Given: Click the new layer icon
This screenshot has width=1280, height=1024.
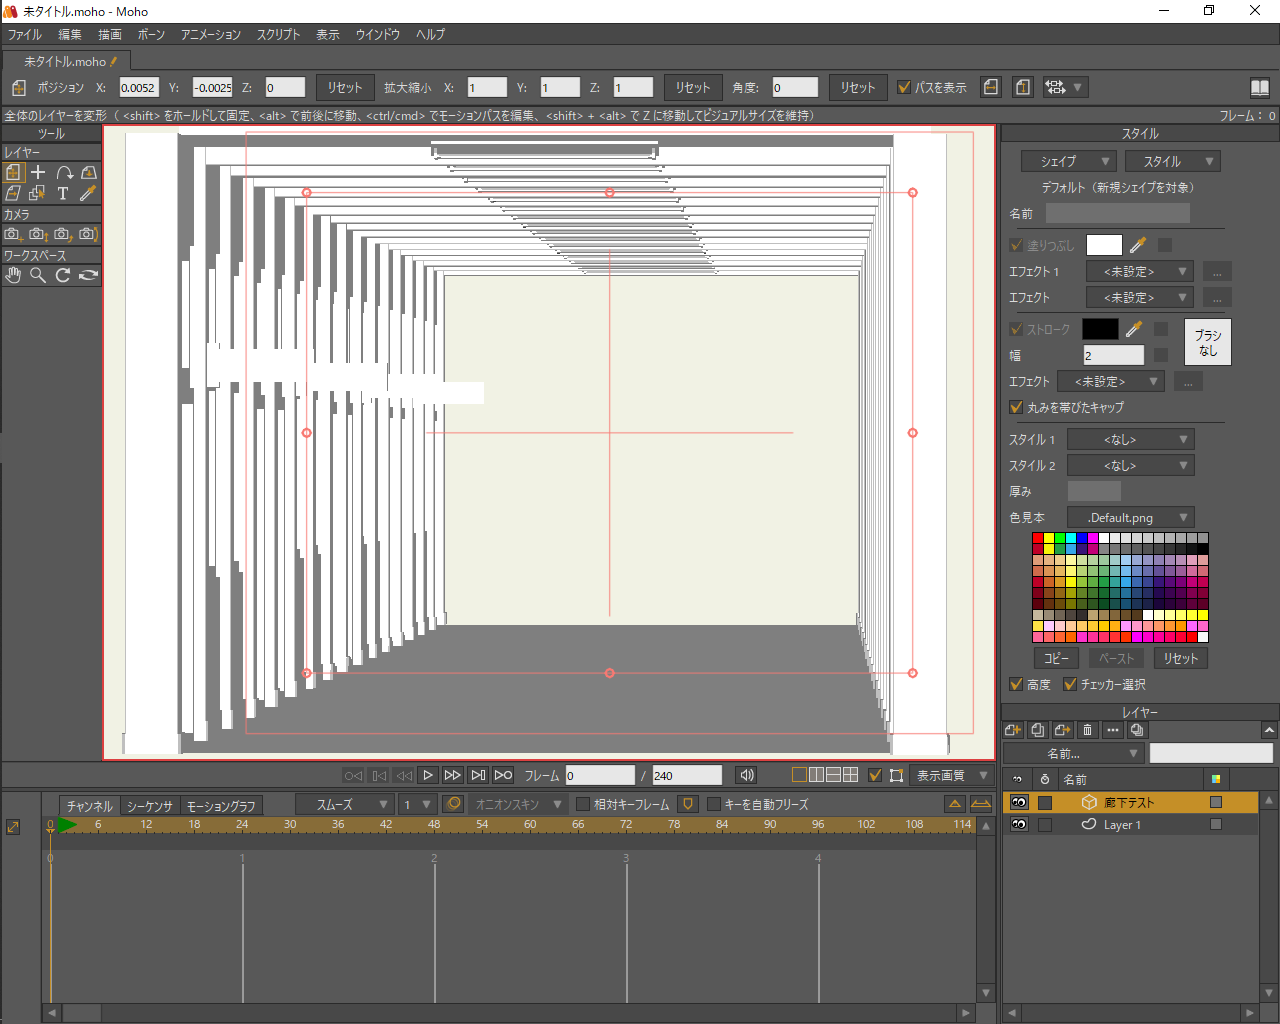Looking at the screenshot, I should [1012, 730].
